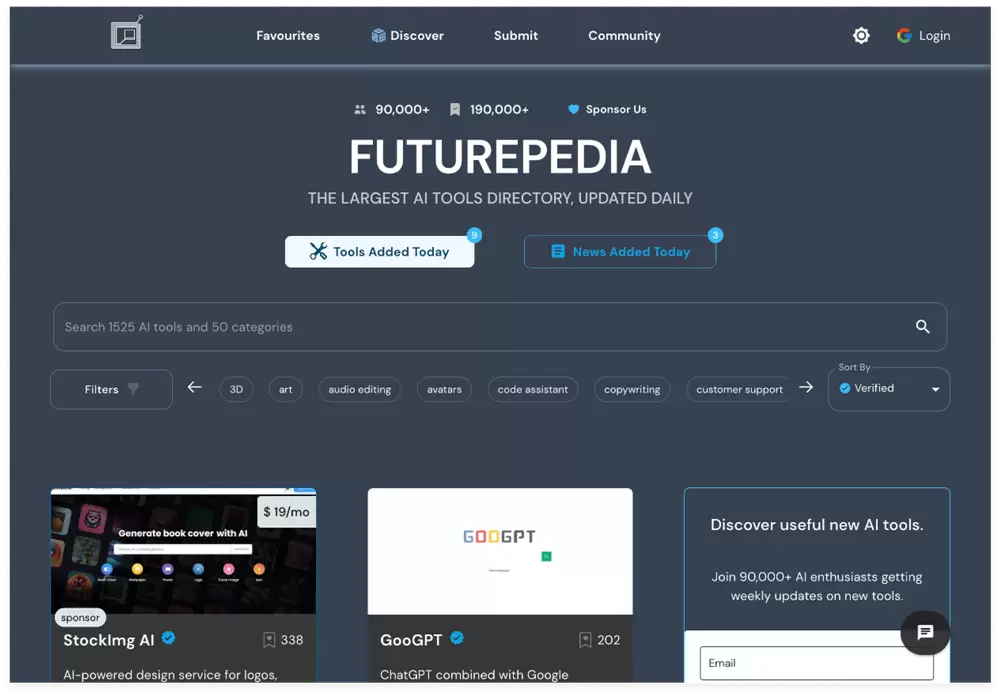Open the StockImg AI thumbnail
The width and height of the screenshot is (1000, 695).
click(183, 551)
